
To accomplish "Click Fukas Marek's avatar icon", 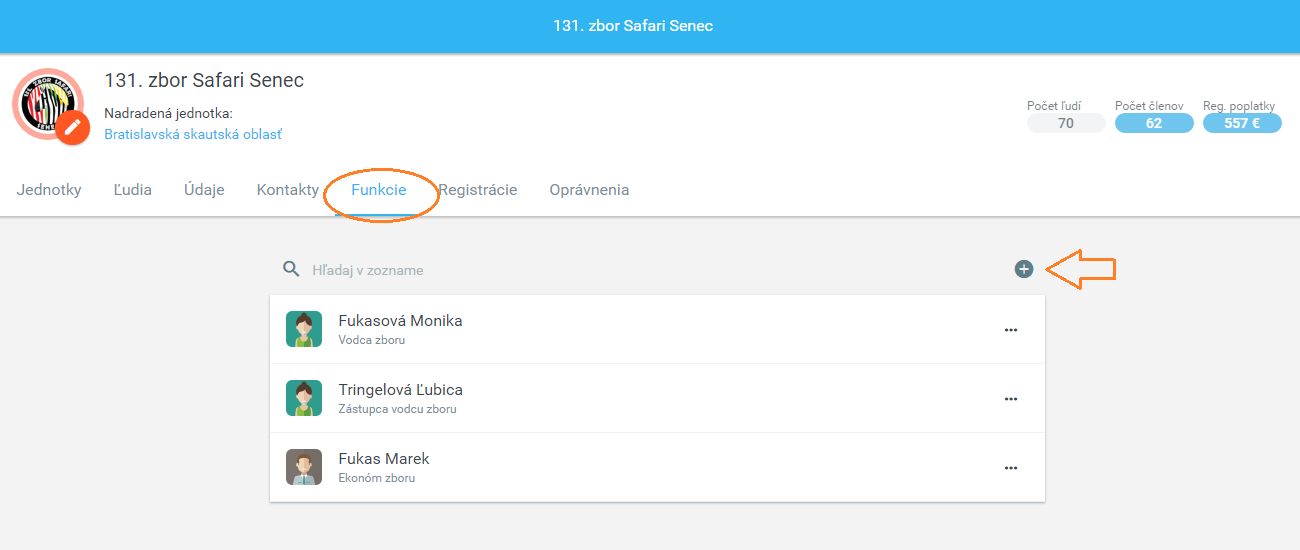I will [x=304, y=467].
